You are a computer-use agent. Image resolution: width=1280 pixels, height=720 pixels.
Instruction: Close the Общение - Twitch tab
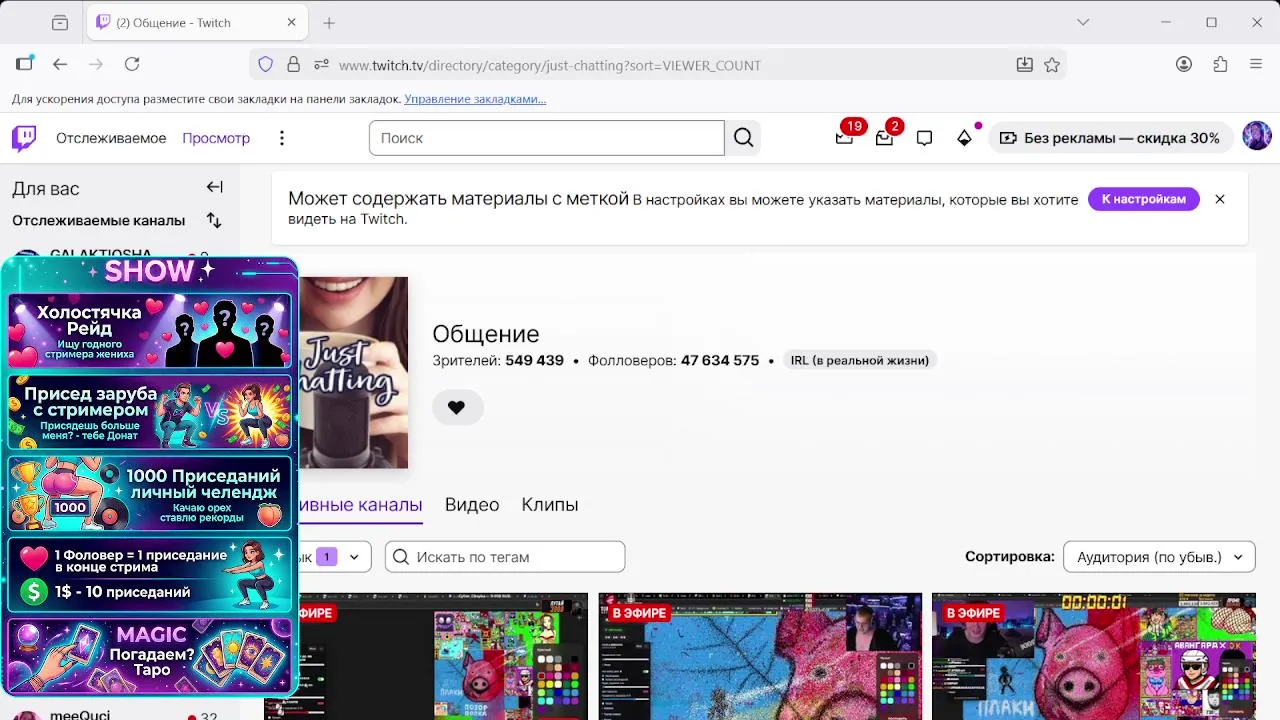[x=291, y=22]
